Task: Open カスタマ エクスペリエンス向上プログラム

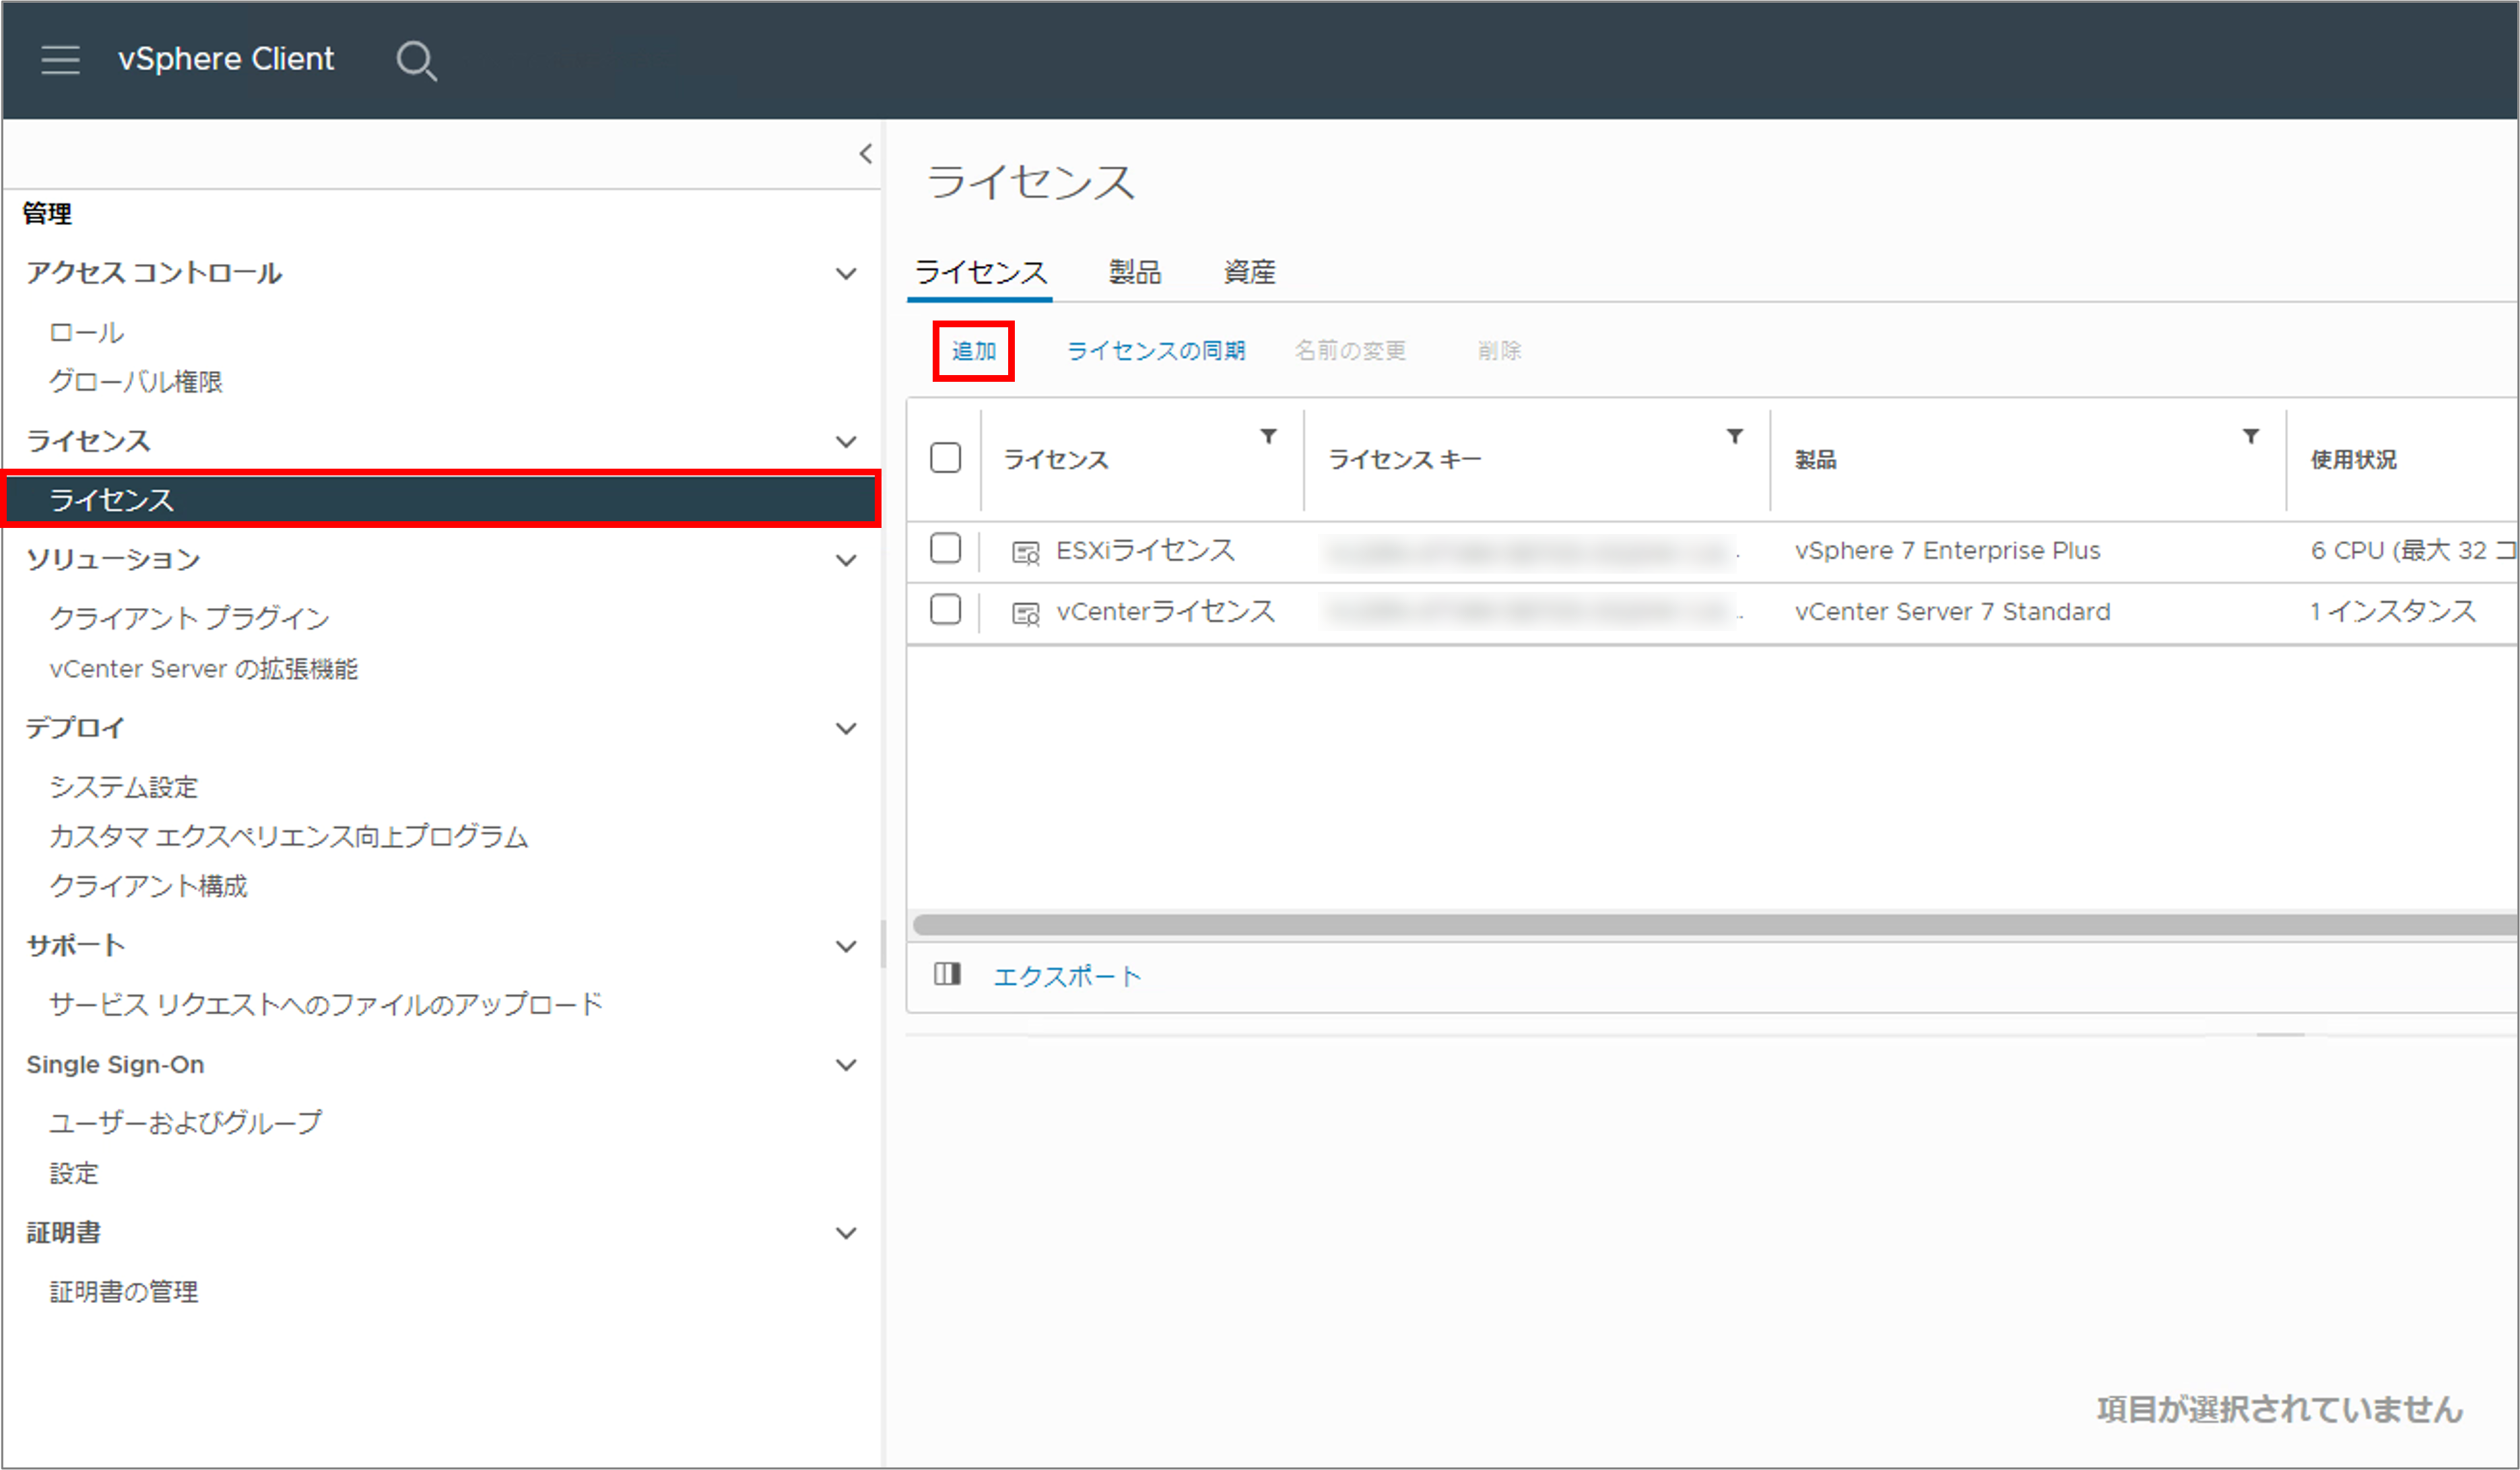Action: tap(289, 836)
